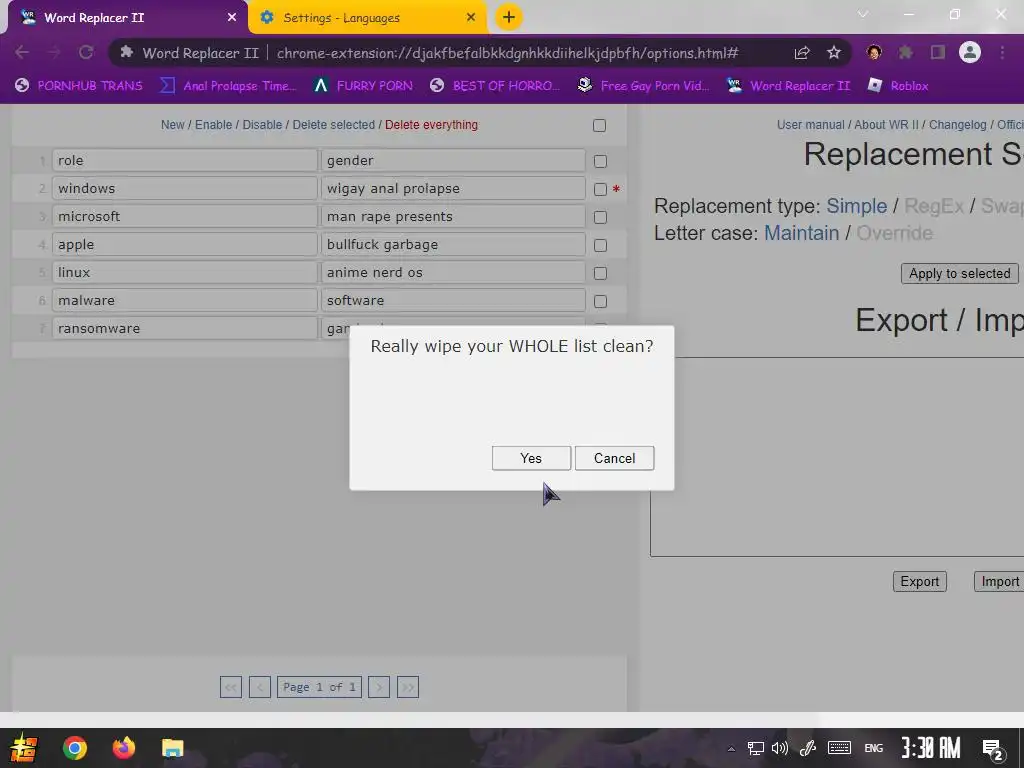Click Delete selected link
Viewport: 1024px width, 768px height.
[x=334, y=125]
